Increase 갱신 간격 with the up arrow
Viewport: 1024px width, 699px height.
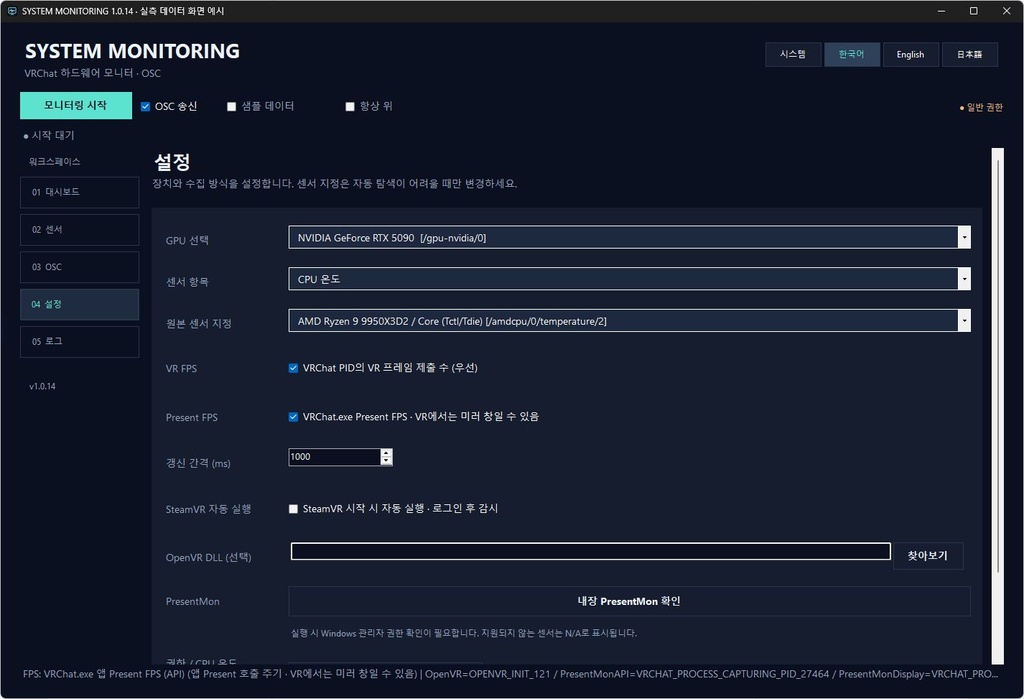point(387,453)
